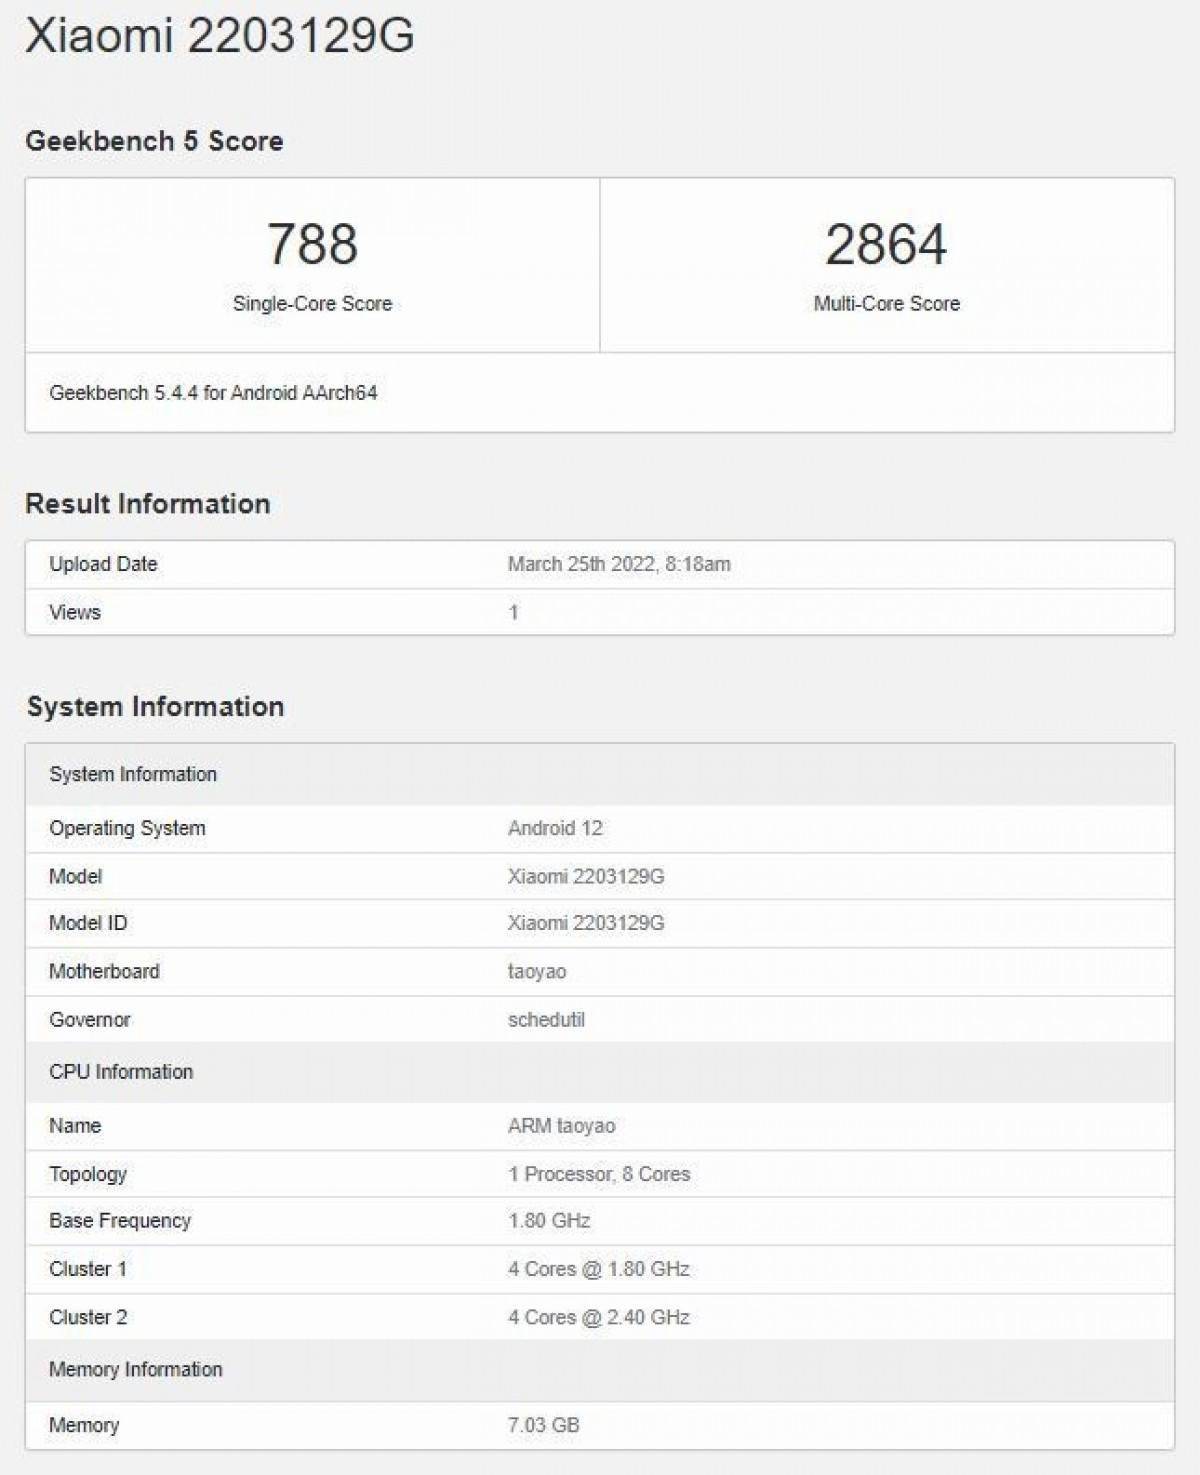Open the Geekbench 5 Score section header

pos(153,140)
